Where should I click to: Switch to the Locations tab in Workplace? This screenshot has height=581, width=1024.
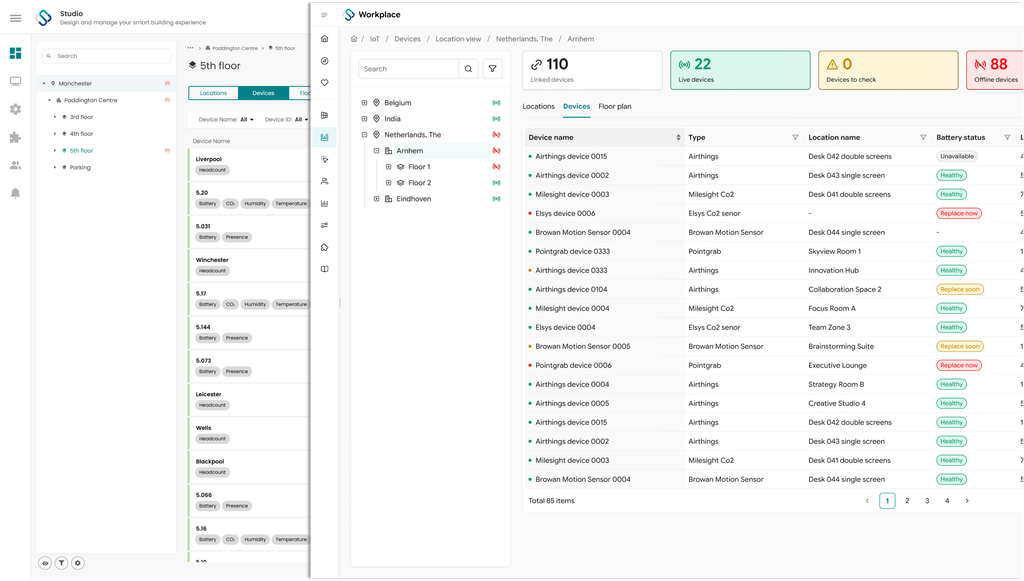pos(538,106)
